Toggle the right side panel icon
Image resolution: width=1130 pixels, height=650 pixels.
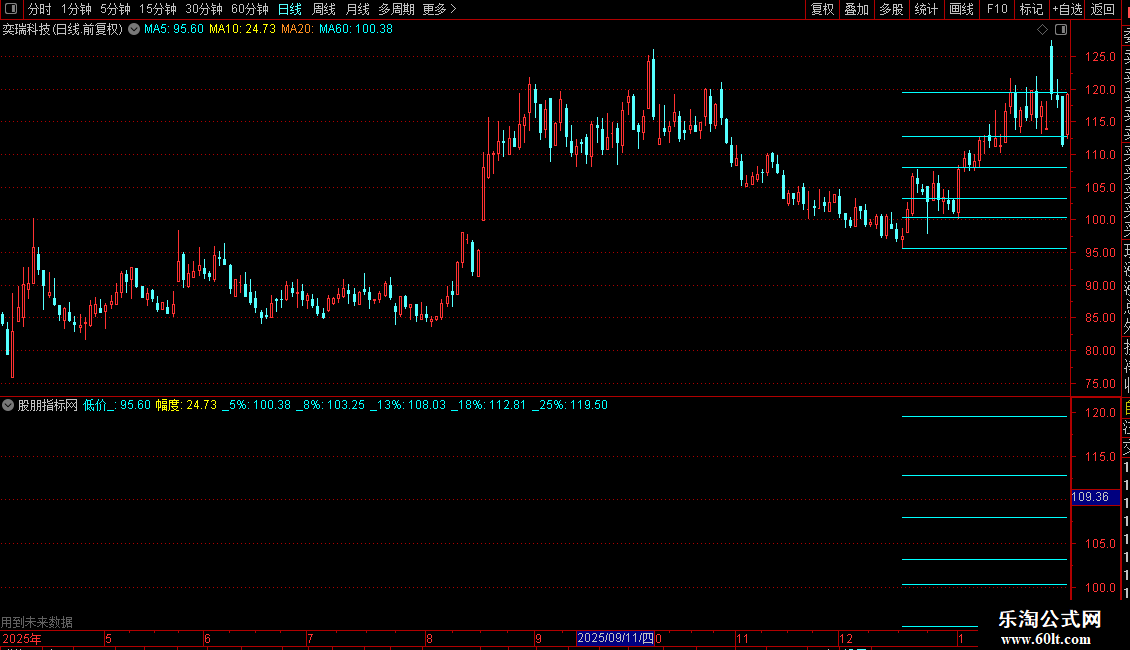coord(1061,30)
